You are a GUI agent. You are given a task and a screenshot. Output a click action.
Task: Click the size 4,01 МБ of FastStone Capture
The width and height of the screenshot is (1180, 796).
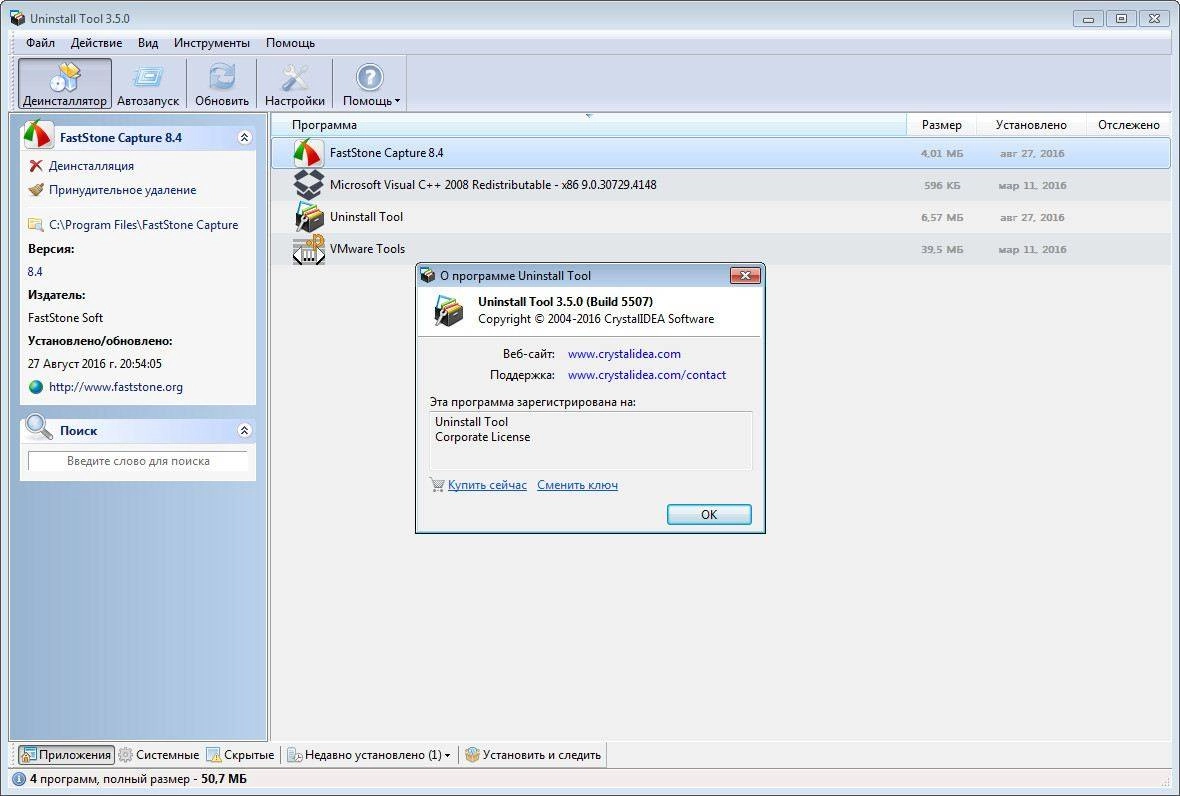click(x=941, y=153)
